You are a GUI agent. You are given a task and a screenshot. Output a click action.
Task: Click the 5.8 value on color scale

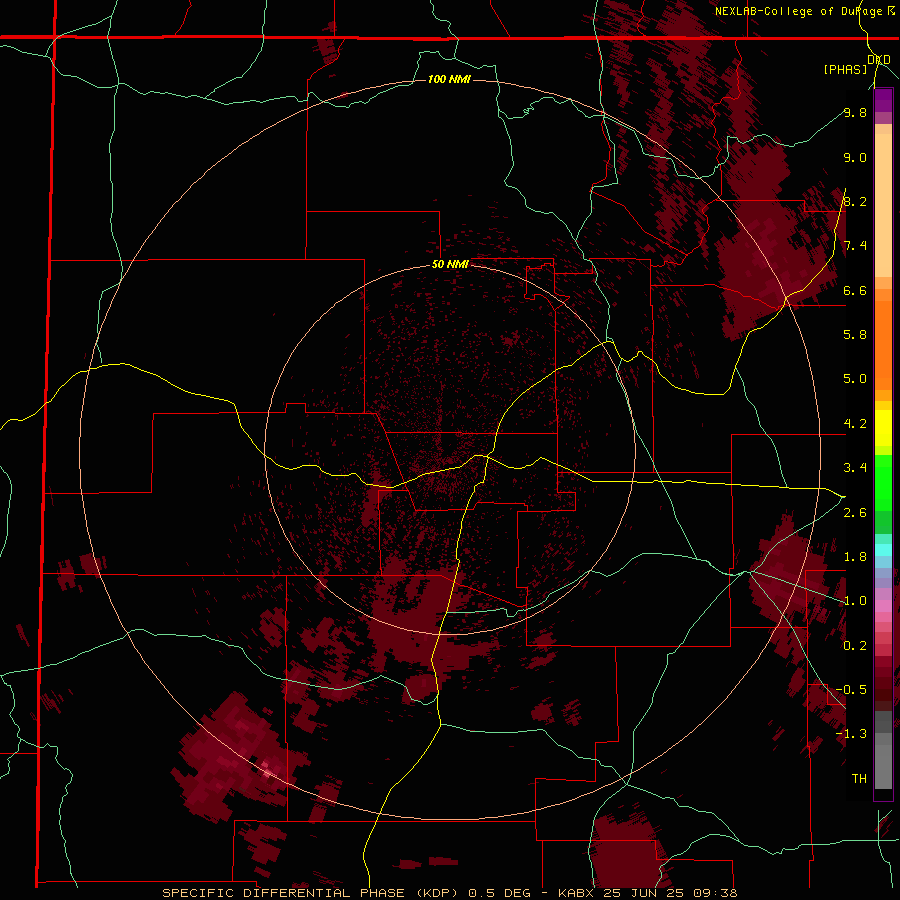(x=855, y=334)
